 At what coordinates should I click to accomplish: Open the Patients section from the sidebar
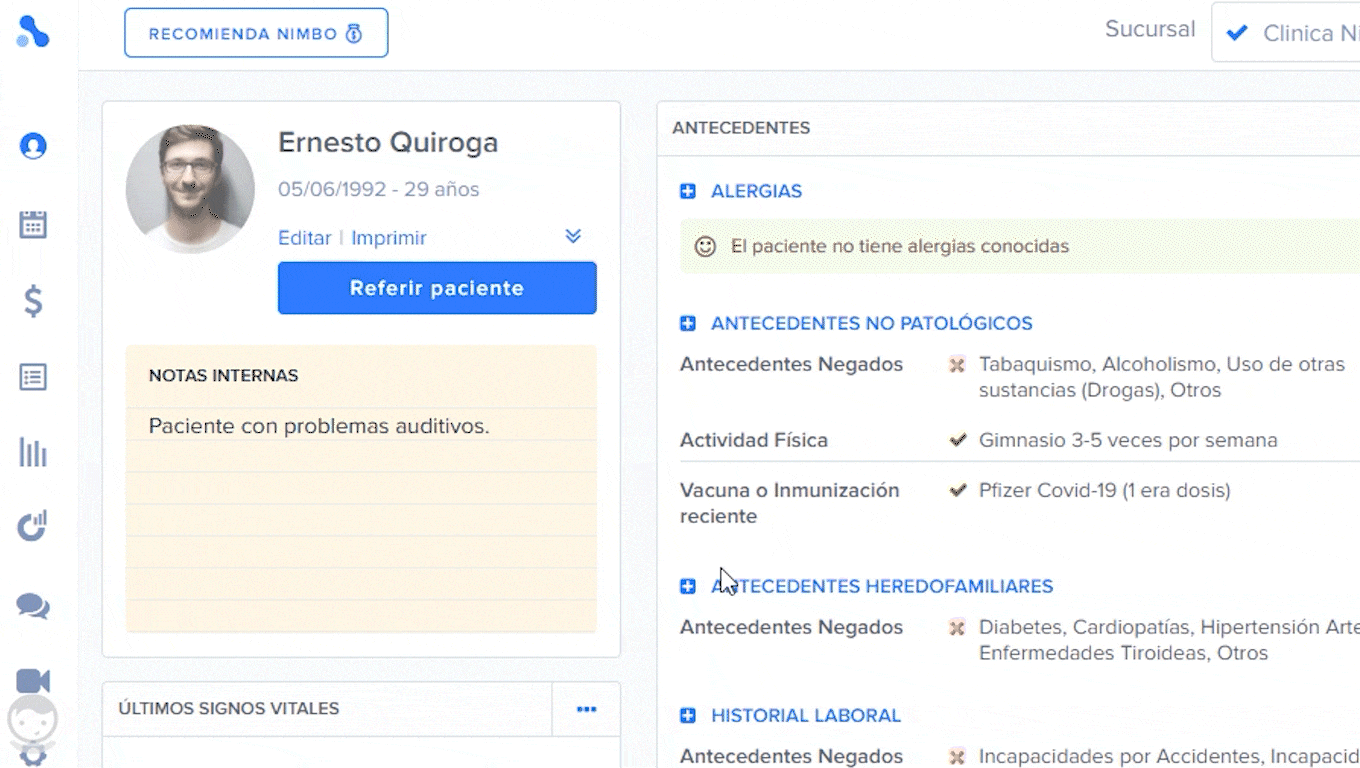pos(33,145)
